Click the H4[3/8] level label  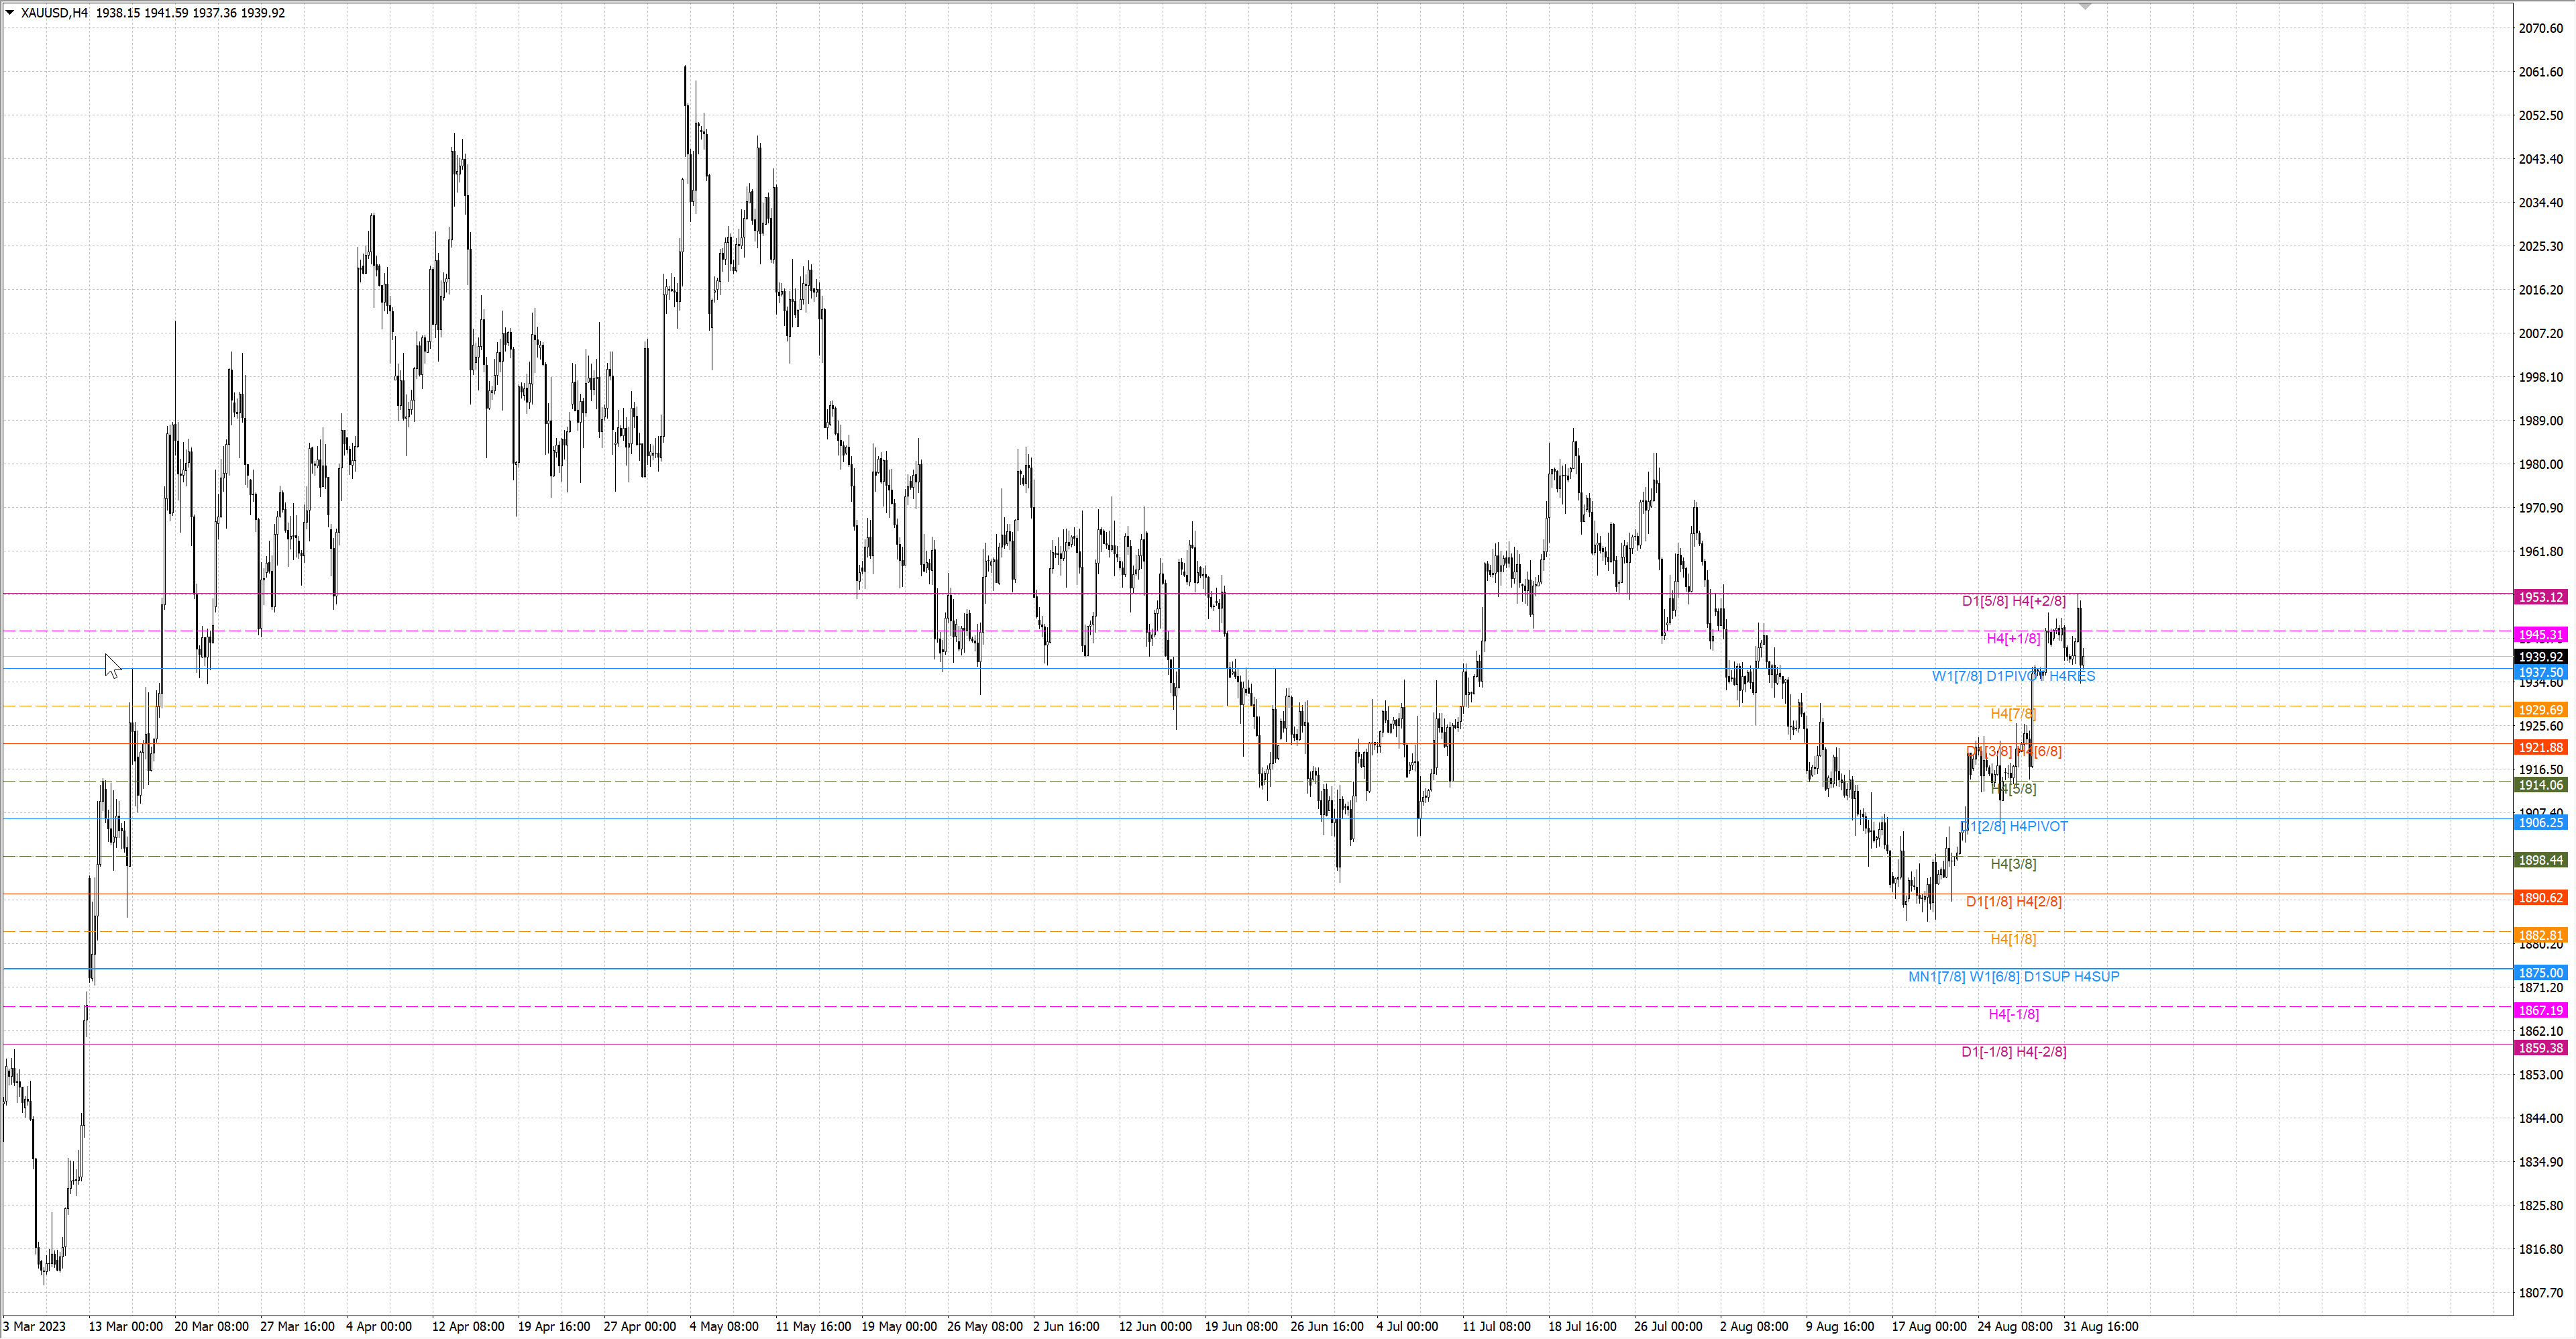[x=2013, y=864]
